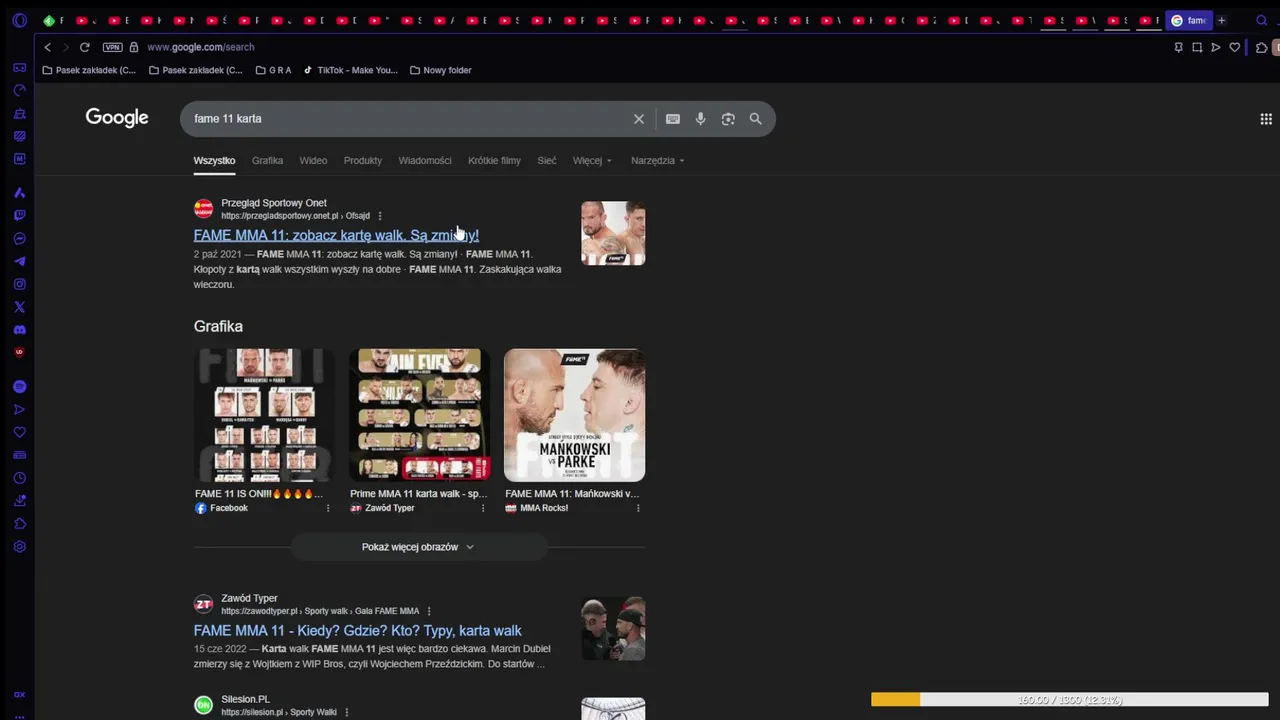Viewport: 1280px width, 720px height.
Task: Clear the Google search box with X
Action: point(639,119)
